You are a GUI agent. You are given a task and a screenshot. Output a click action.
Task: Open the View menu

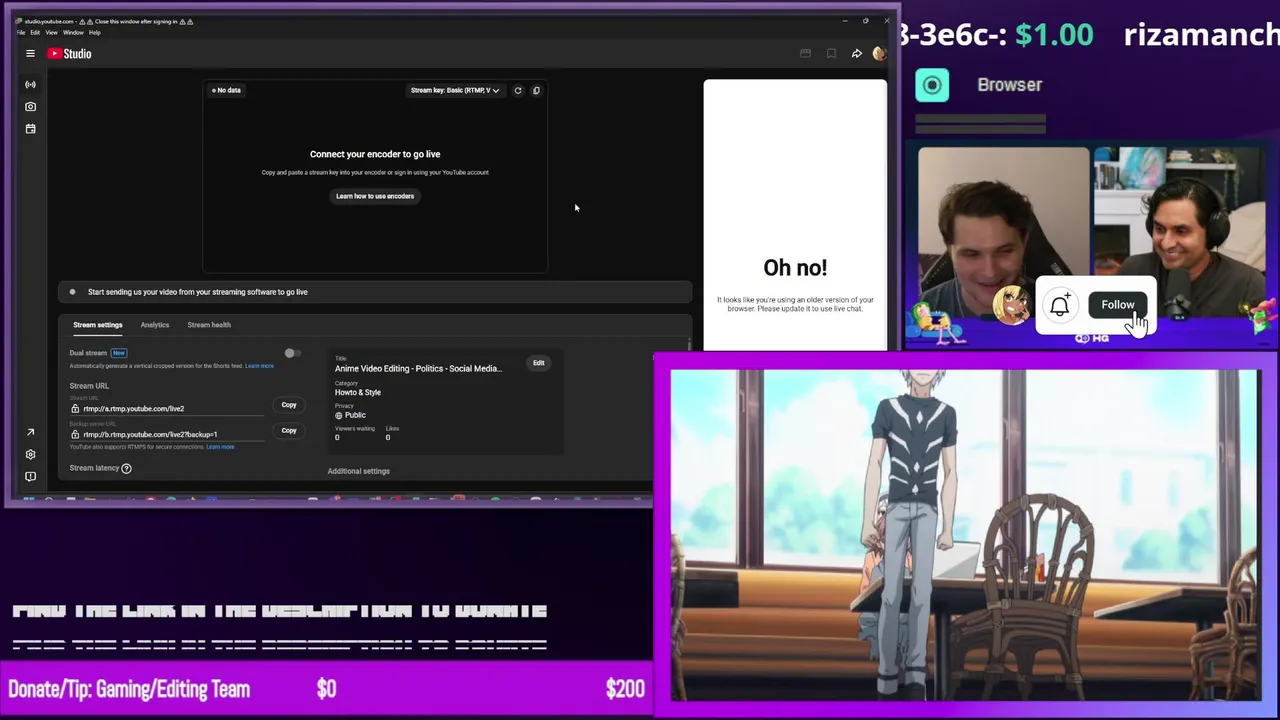pyautogui.click(x=51, y=32)
